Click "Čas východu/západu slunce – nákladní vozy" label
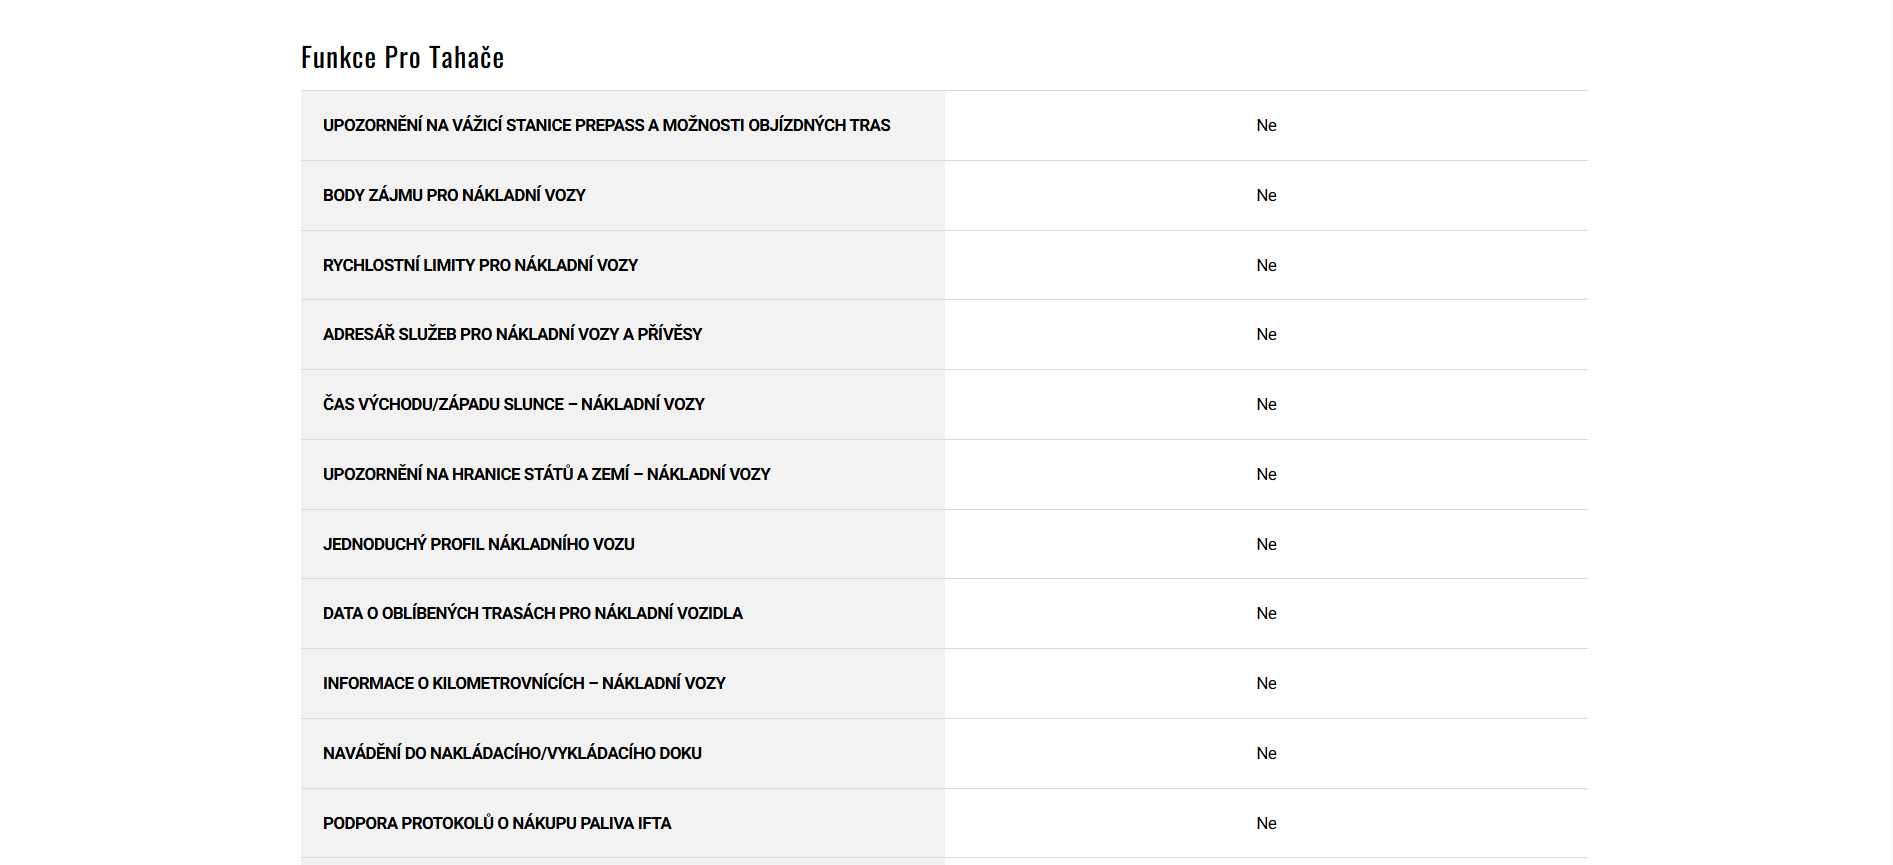Image resolution: width=1893 pixels, height=865 pixels. click(513, 404)
